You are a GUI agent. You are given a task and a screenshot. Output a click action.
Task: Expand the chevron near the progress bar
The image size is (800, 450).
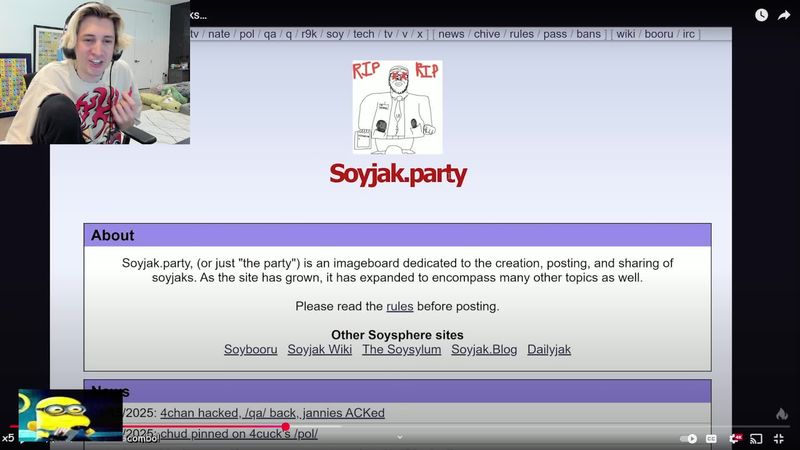point(400,436)
